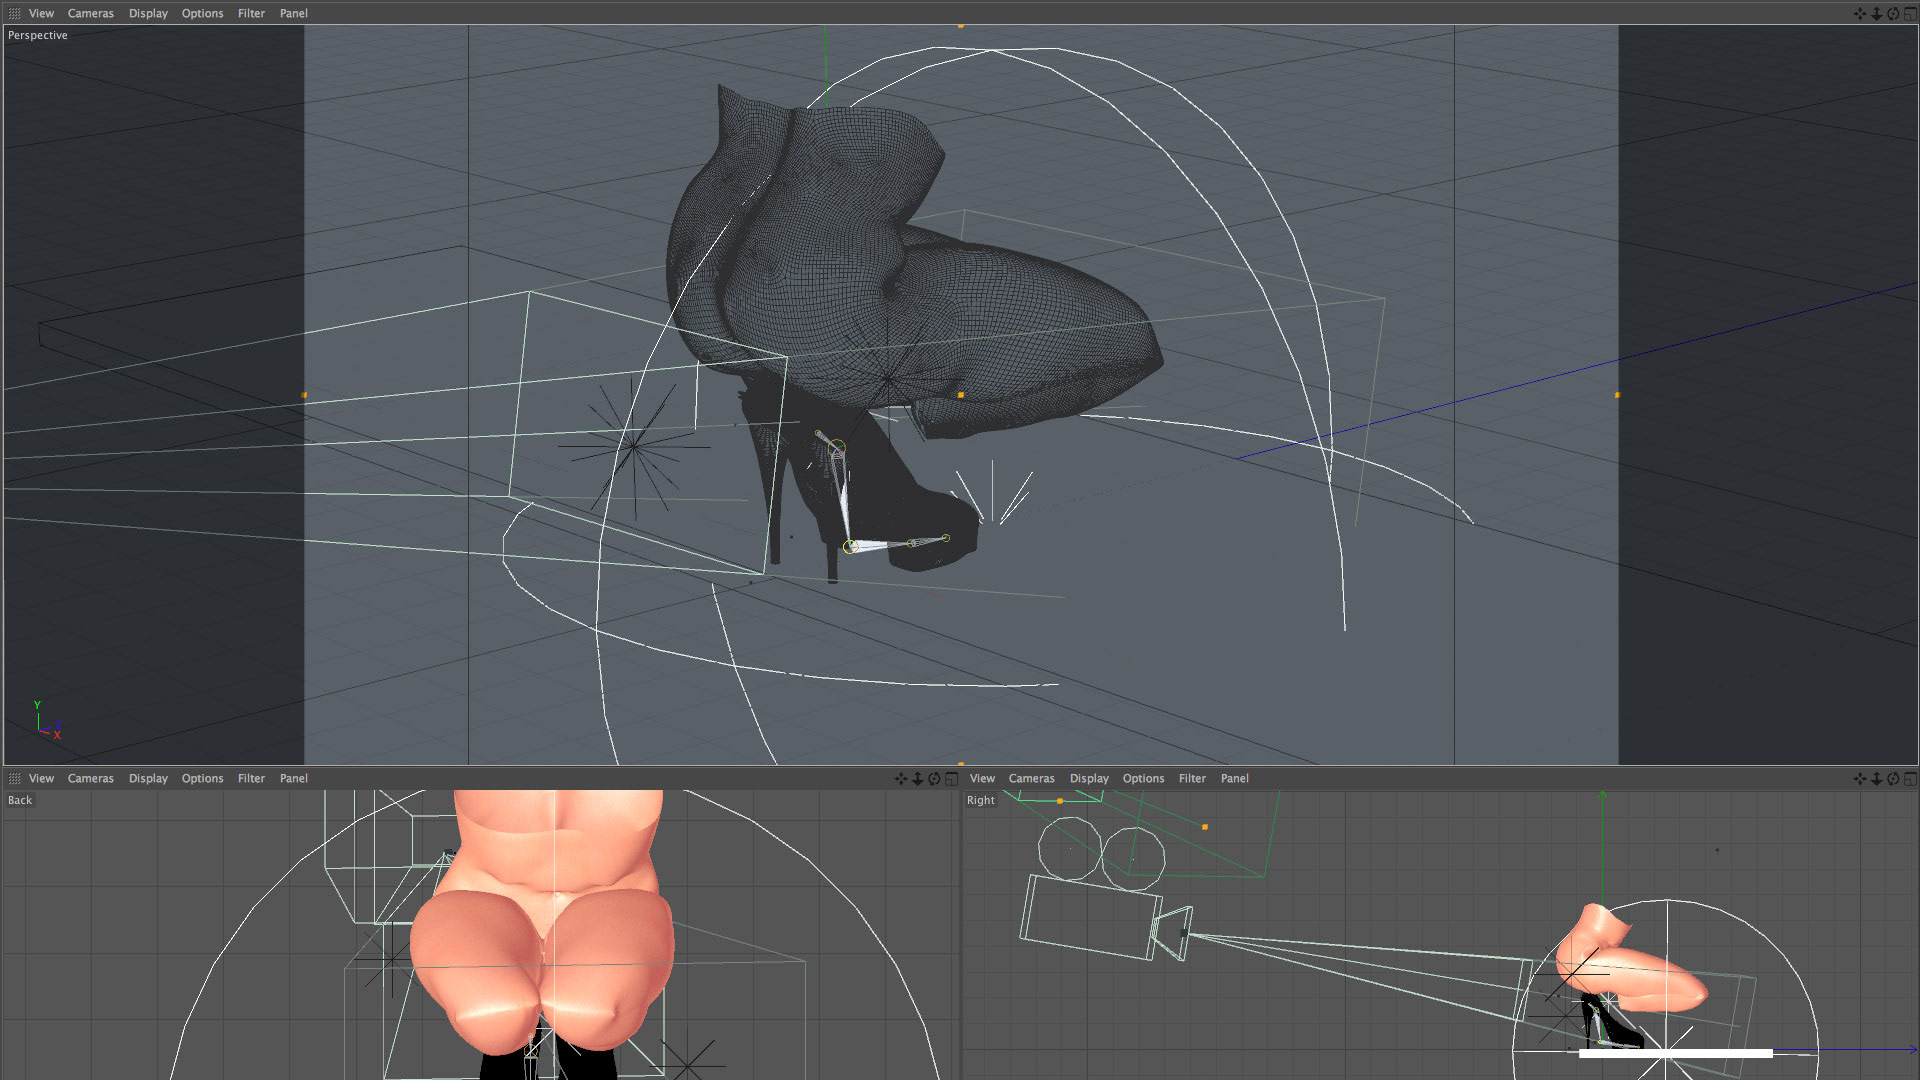Open the Cameras menu in Perspective viewport
1920x1080 pixels.
[x=90, y=13]
